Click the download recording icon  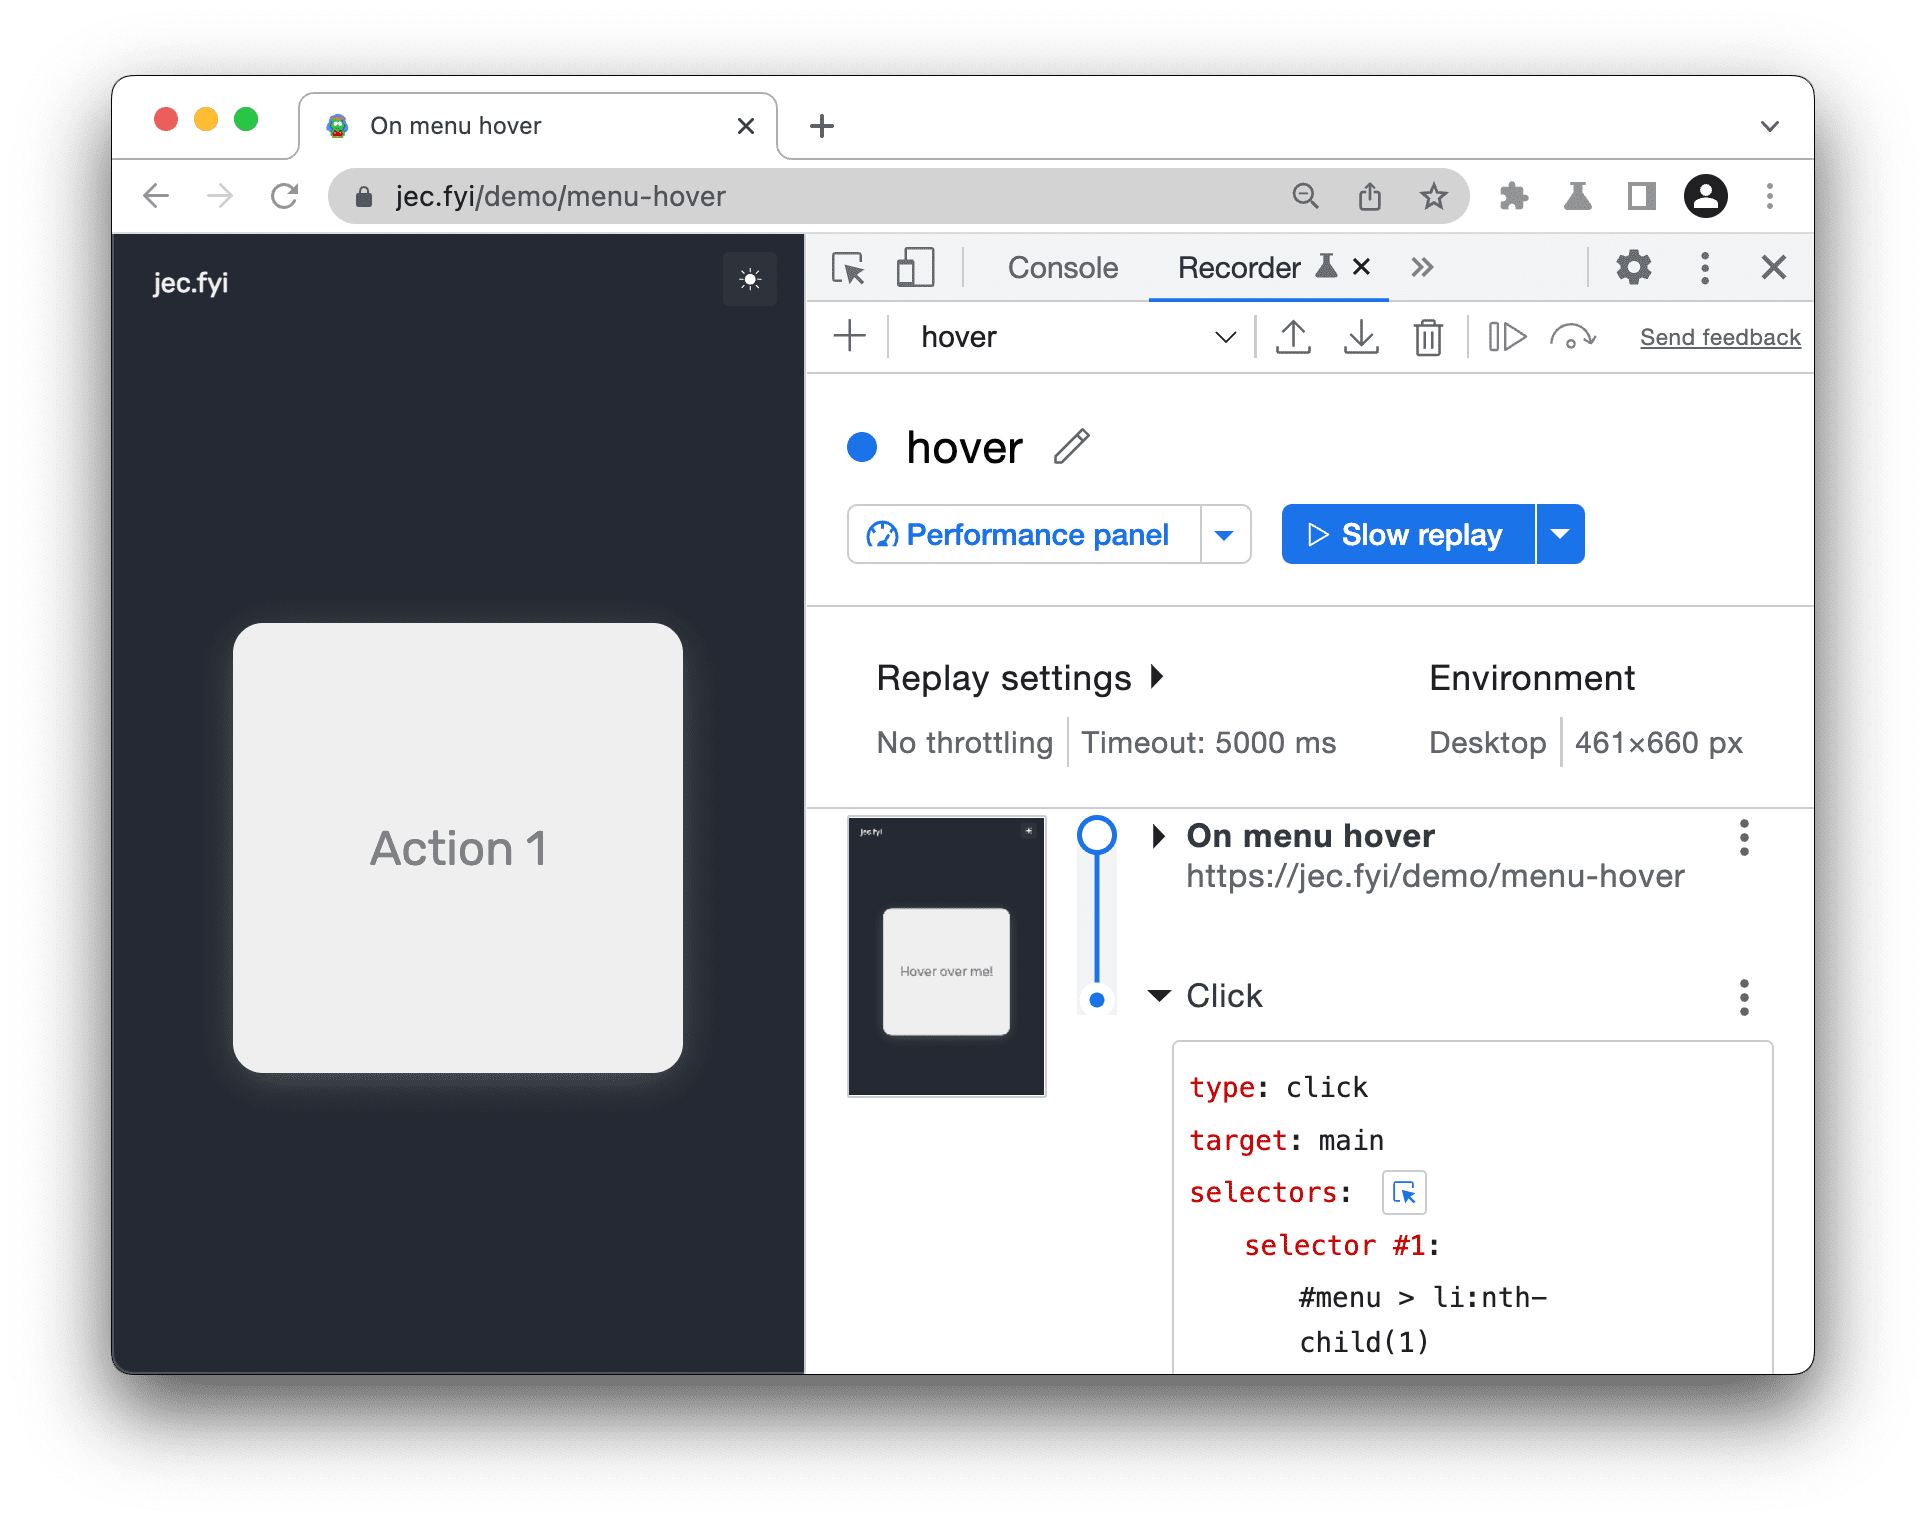click(x=1357, y=338)
